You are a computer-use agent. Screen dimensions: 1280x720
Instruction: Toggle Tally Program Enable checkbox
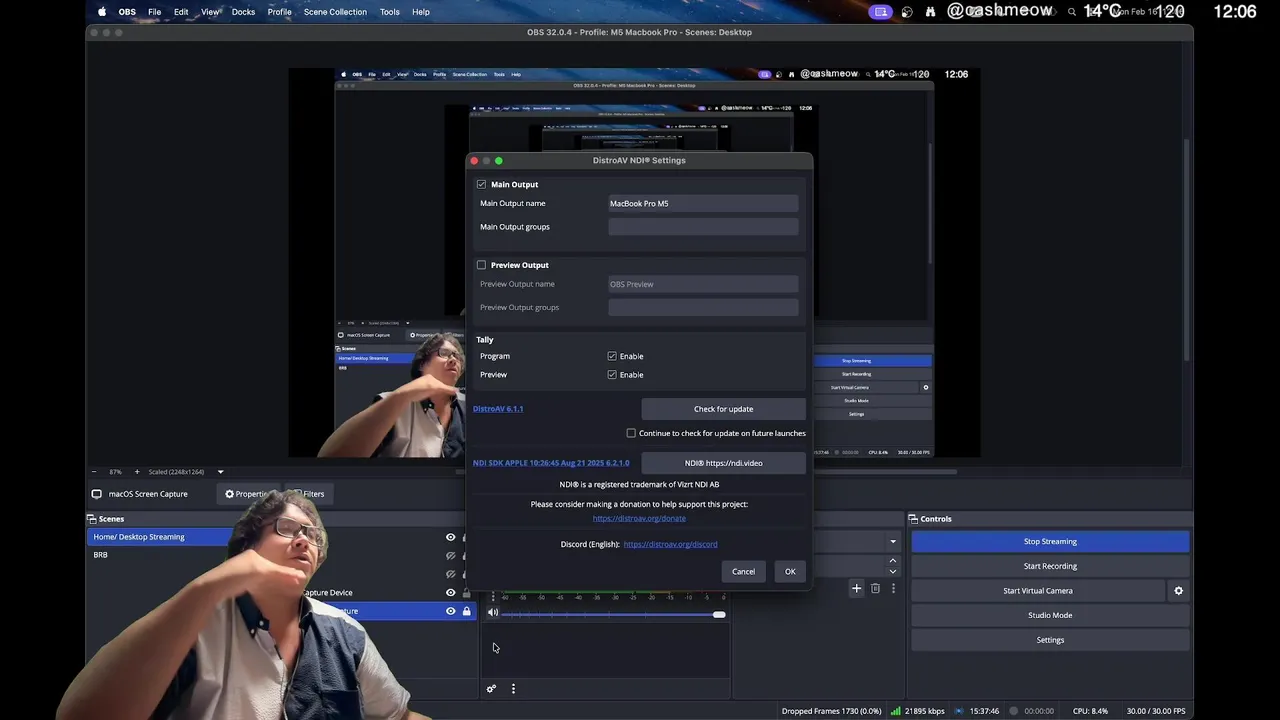[612, 356]
